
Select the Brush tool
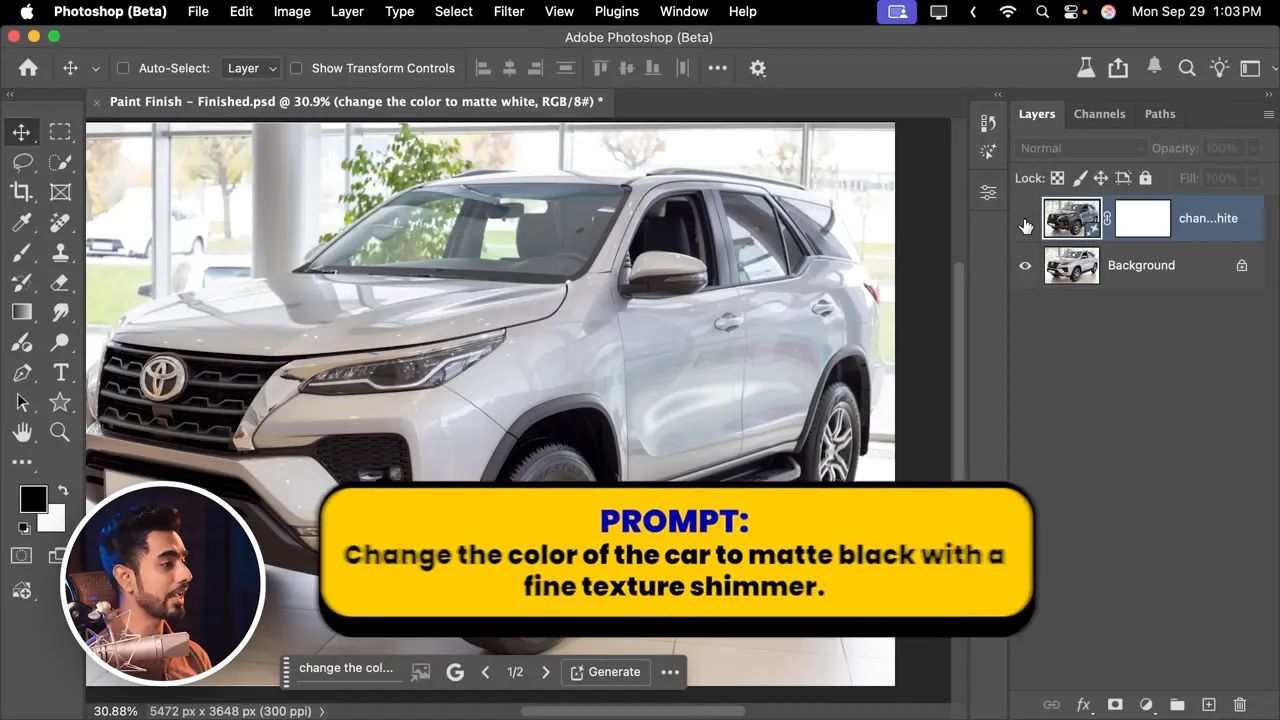point(21,252)
